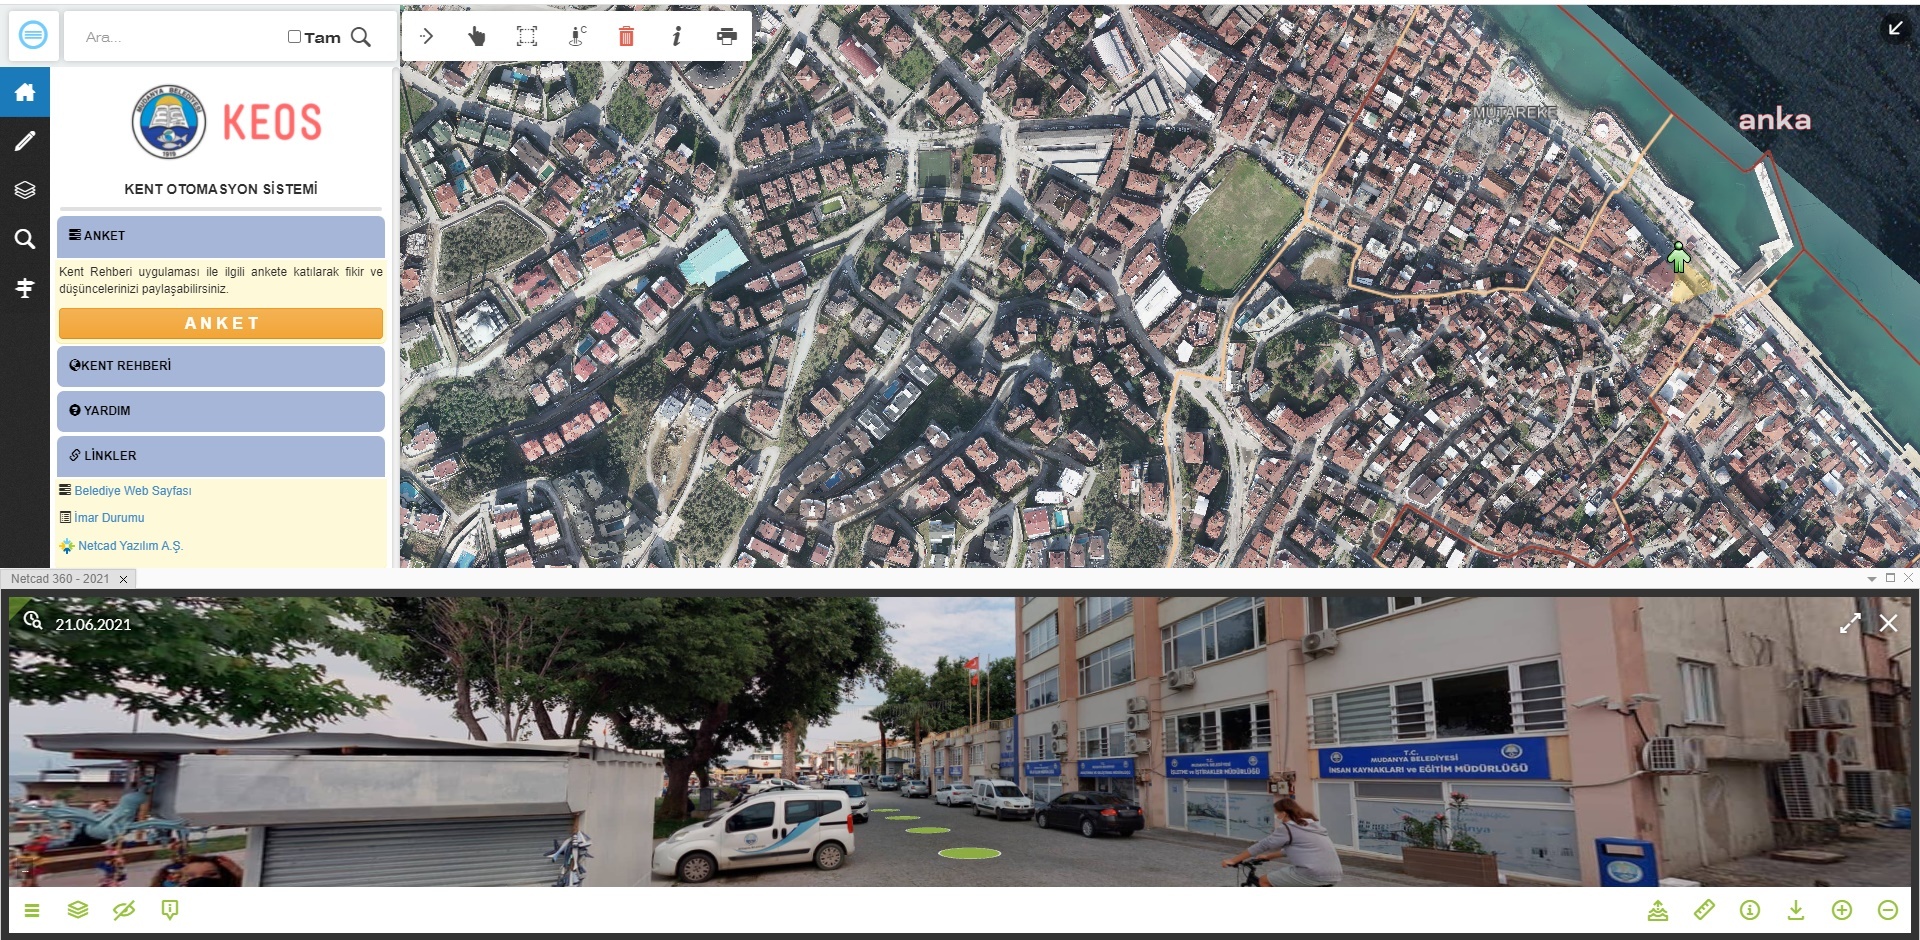Click the download icon in the panorama viewer

tap(1796, 911)
